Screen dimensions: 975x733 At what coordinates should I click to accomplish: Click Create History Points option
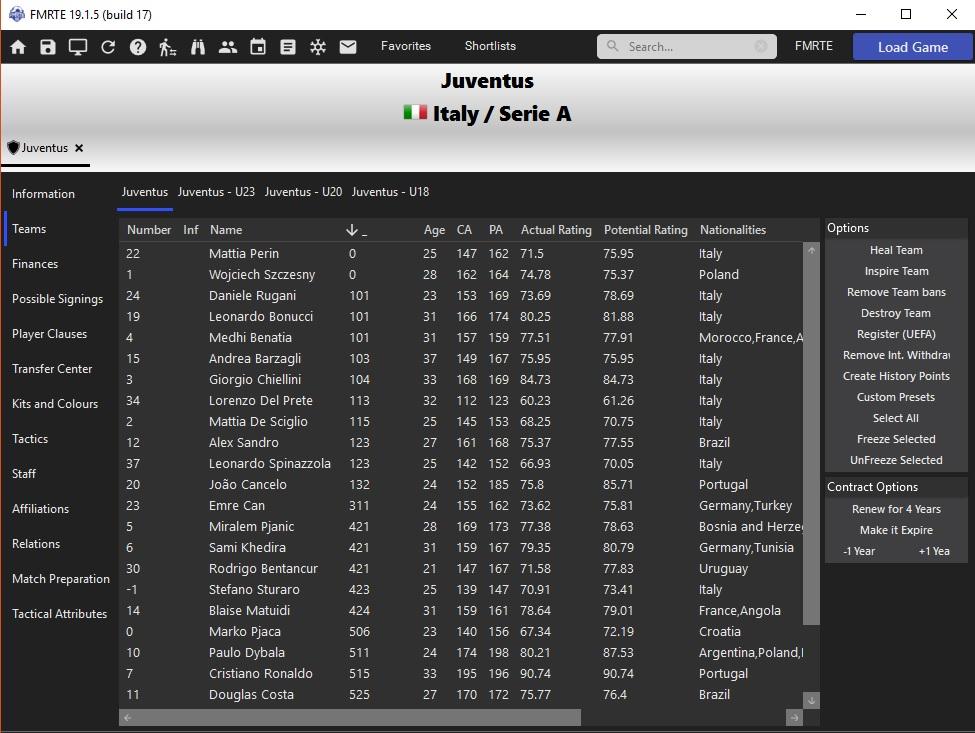tap(896, 376)
